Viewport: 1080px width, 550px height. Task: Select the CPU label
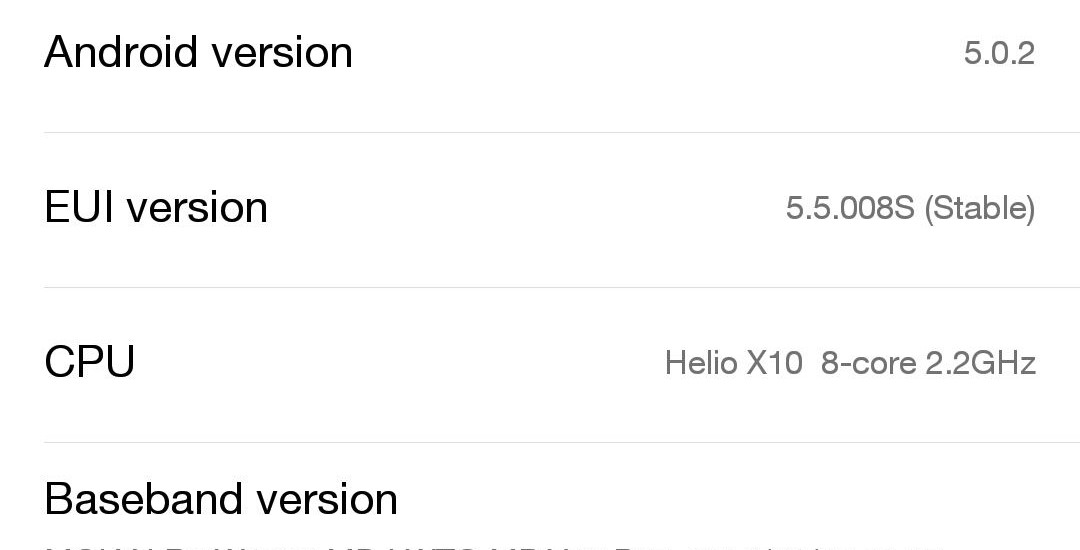[90, 362]
